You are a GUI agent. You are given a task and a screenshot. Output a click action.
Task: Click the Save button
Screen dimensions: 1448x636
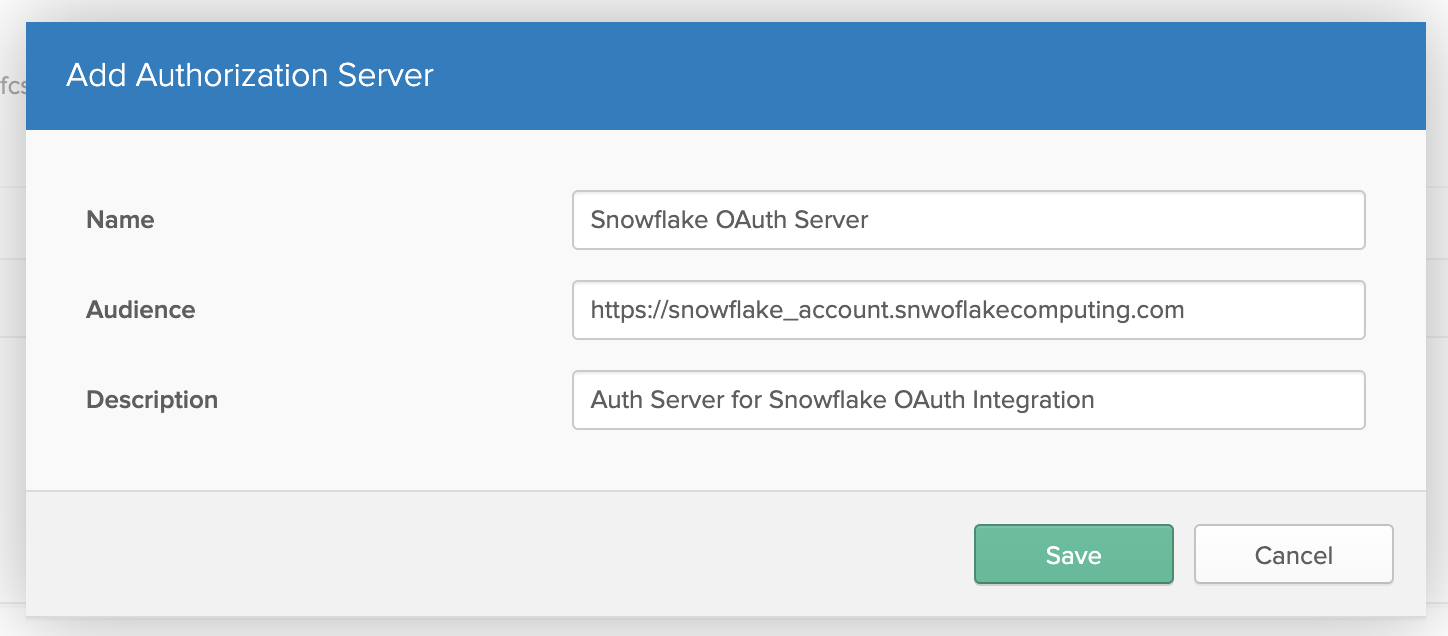1073,554
